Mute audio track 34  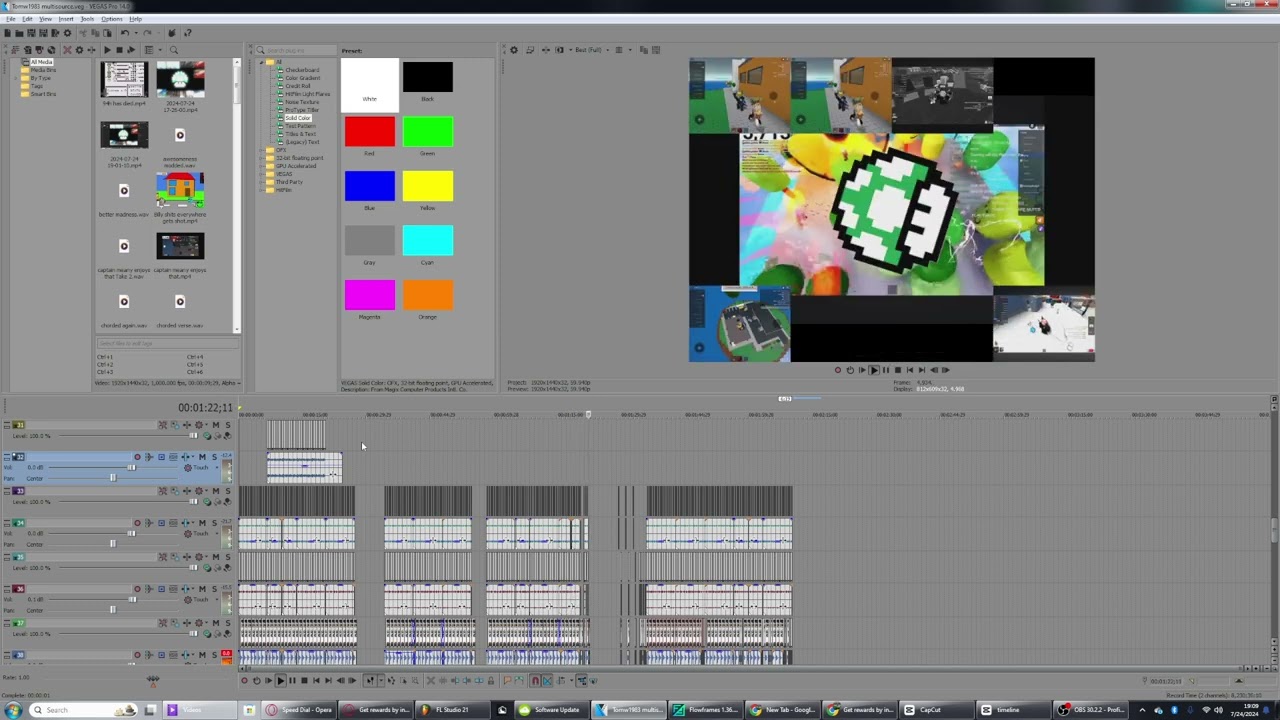click(202, 523)
